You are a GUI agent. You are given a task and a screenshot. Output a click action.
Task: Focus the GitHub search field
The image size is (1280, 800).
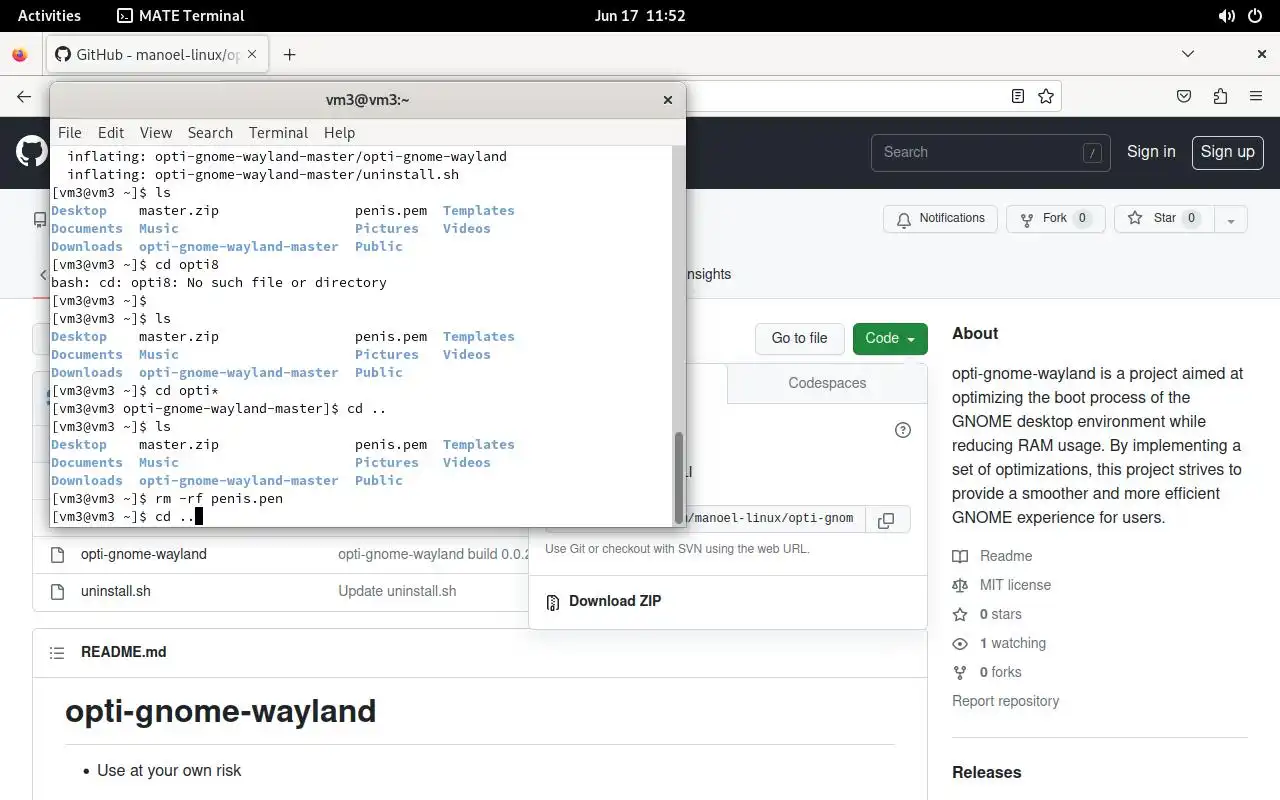tap(990, 152)
